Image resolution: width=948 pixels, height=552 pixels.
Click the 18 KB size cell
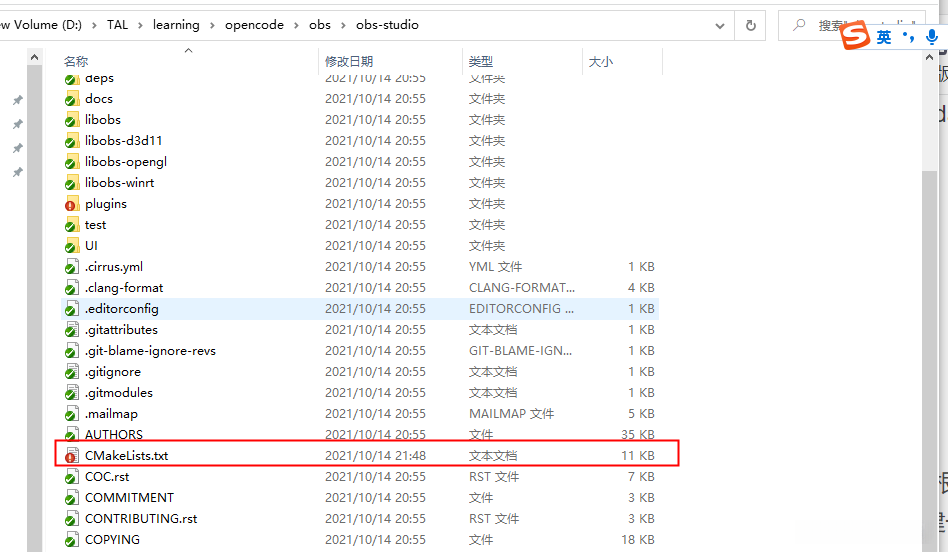pyautogui.click(x=638, y=540)
